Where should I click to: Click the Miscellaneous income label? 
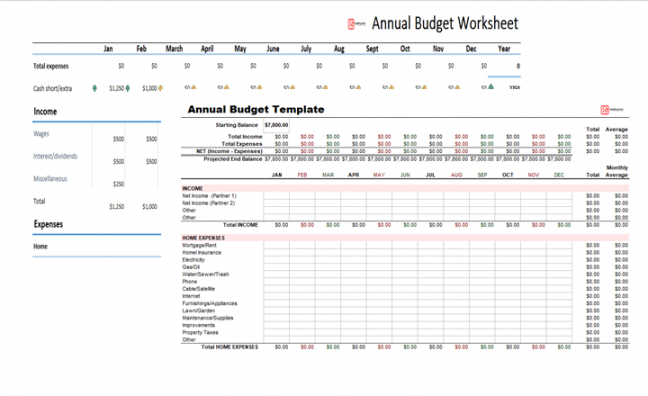tap(50, 179)
